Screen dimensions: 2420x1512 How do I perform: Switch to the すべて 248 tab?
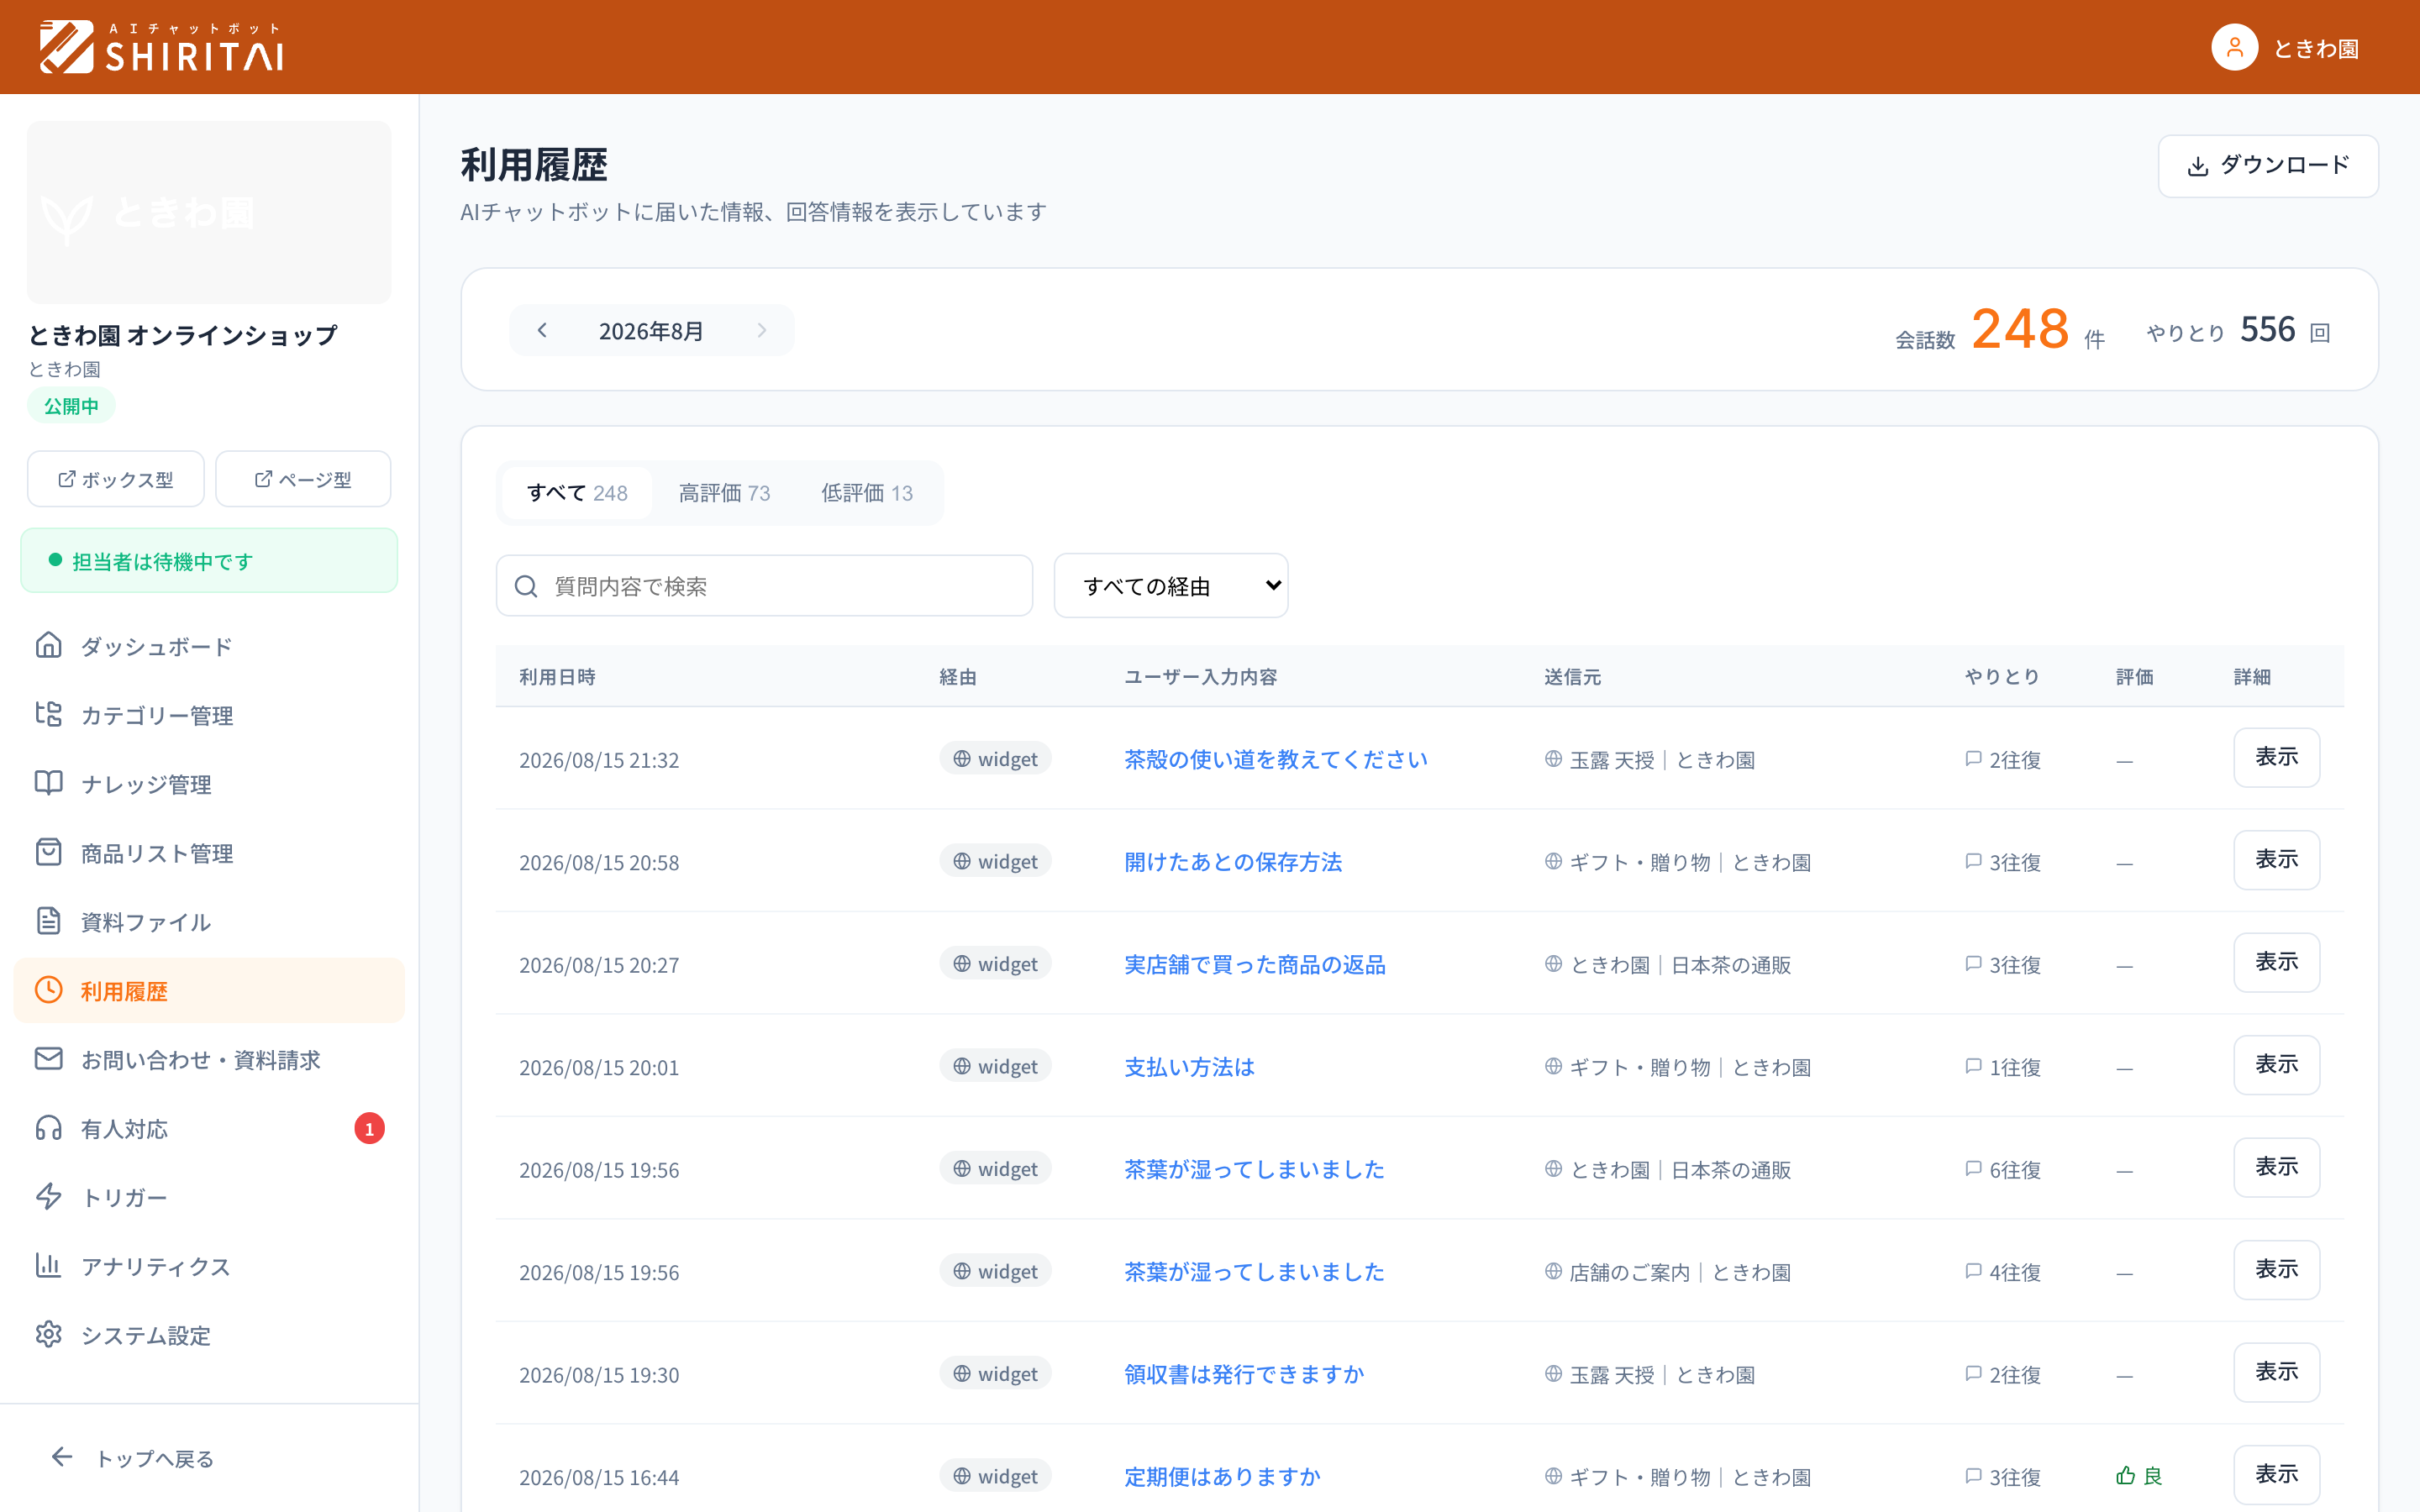[577, 493]
